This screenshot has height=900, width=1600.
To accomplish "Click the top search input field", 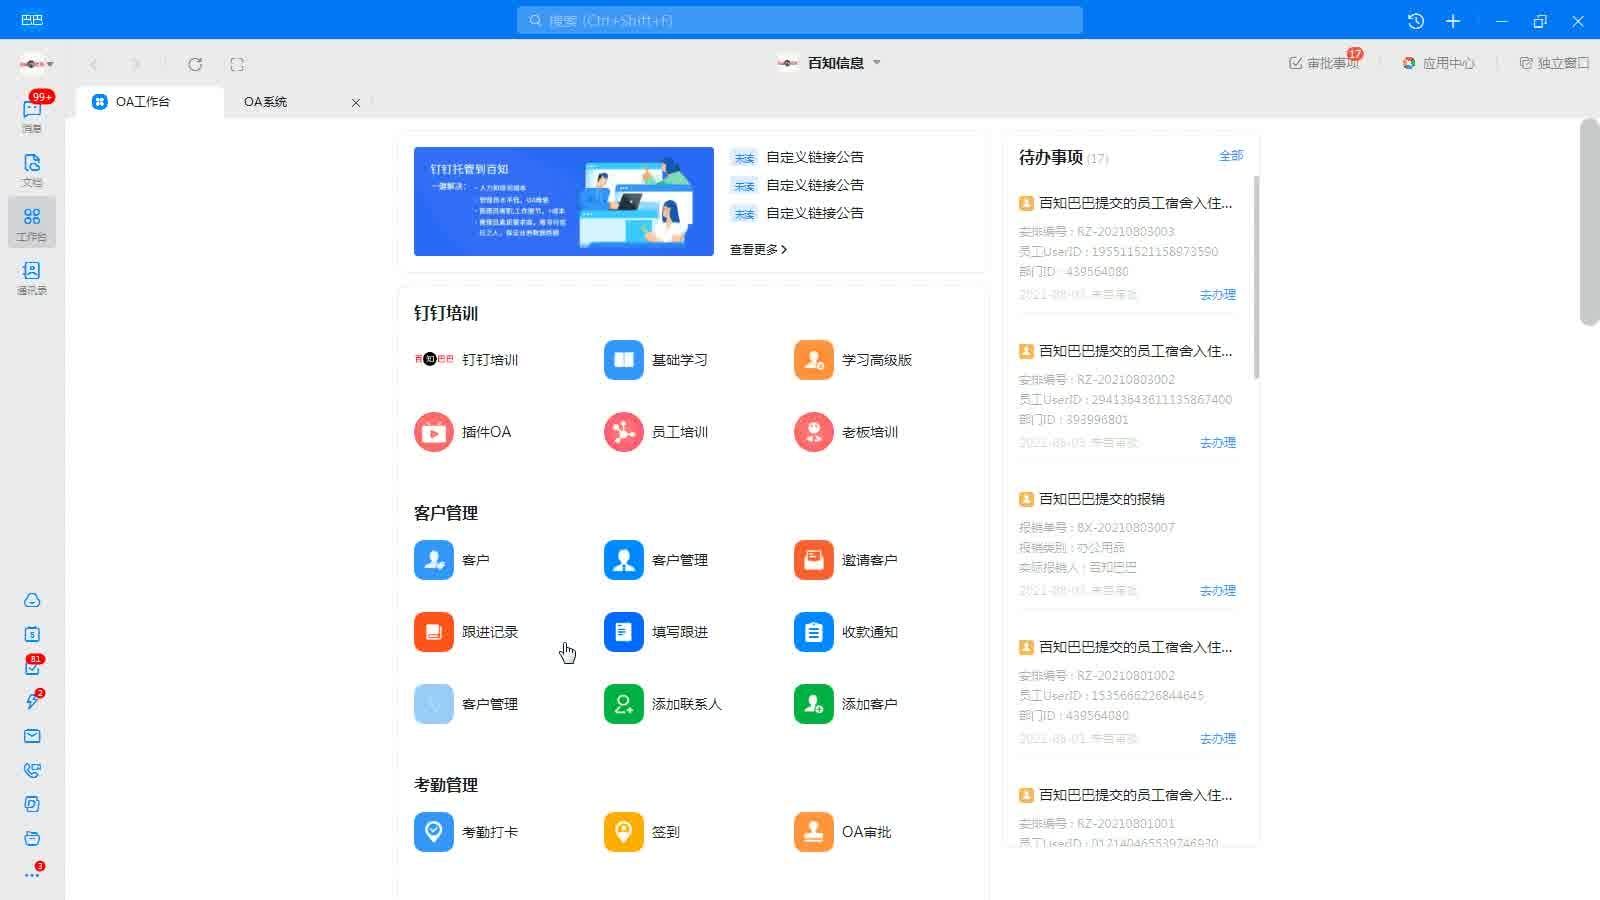I will click(x=800, y=20).
